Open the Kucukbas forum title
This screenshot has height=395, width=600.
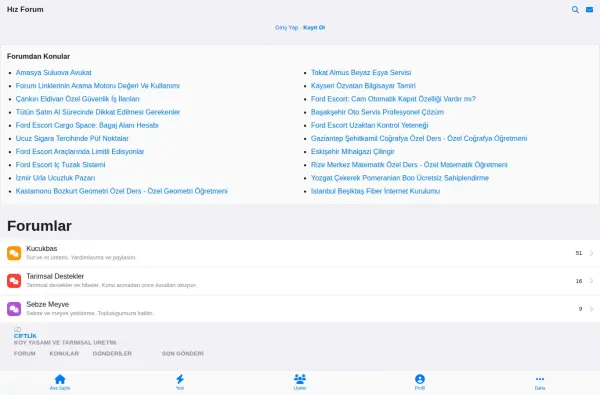42,249
